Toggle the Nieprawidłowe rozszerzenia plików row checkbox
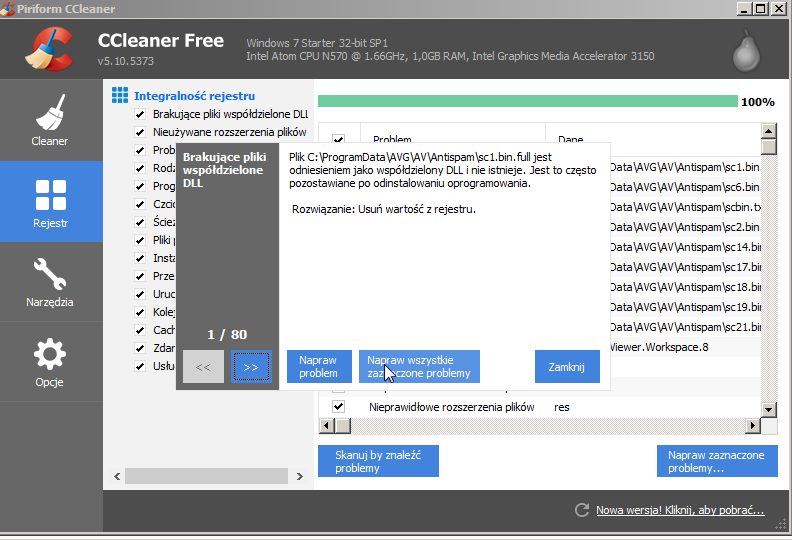Screen dimensions: 792x540 [x=338, y=407]
